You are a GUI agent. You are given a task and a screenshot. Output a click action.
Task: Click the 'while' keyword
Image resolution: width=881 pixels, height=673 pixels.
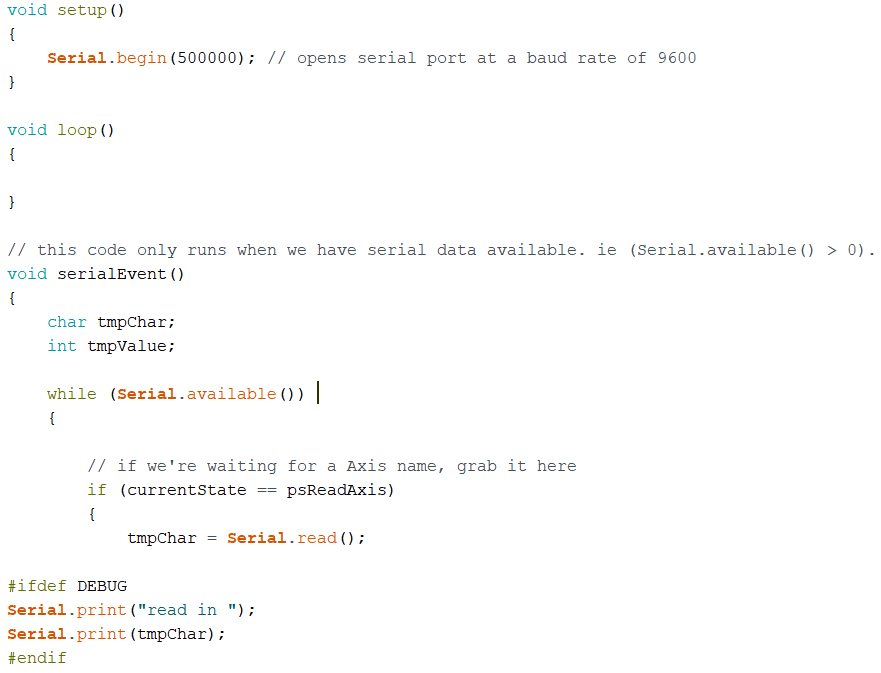[72, 394]
